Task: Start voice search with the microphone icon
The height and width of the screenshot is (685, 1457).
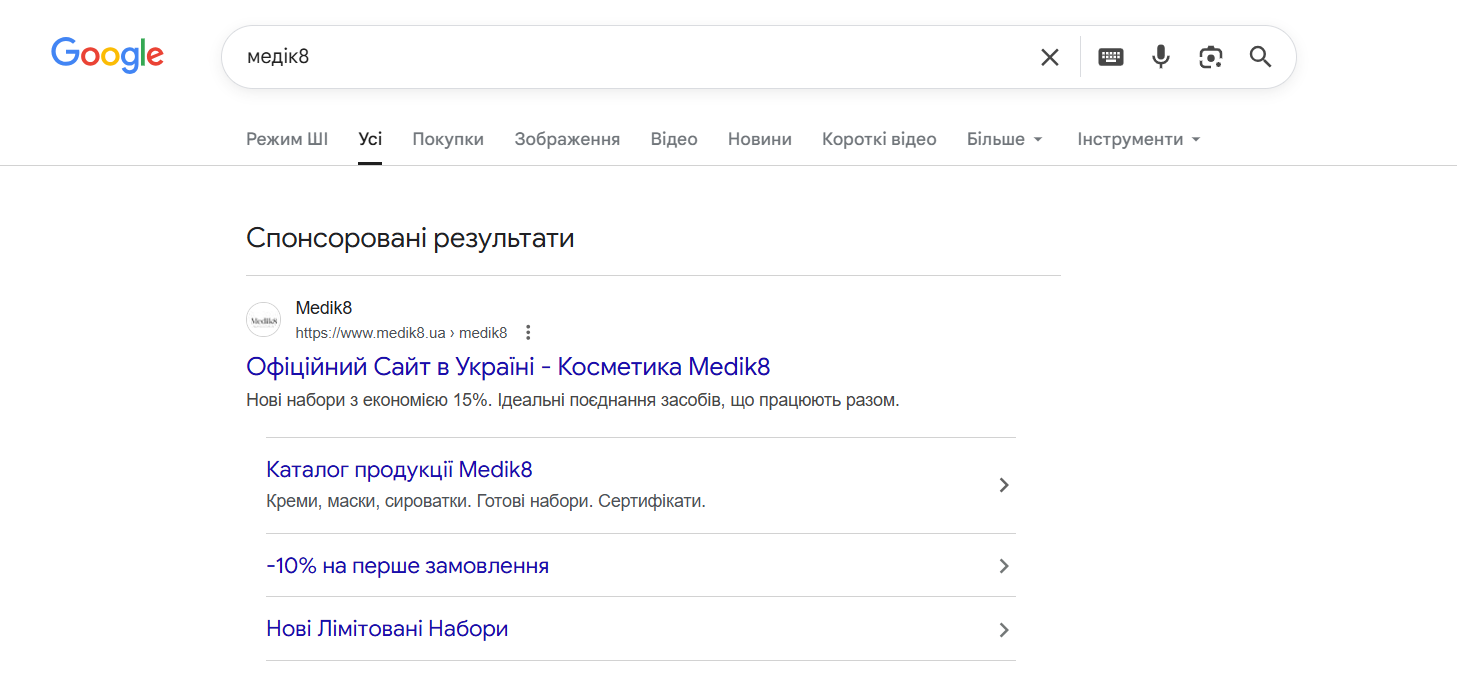Action: [1160, 57]
